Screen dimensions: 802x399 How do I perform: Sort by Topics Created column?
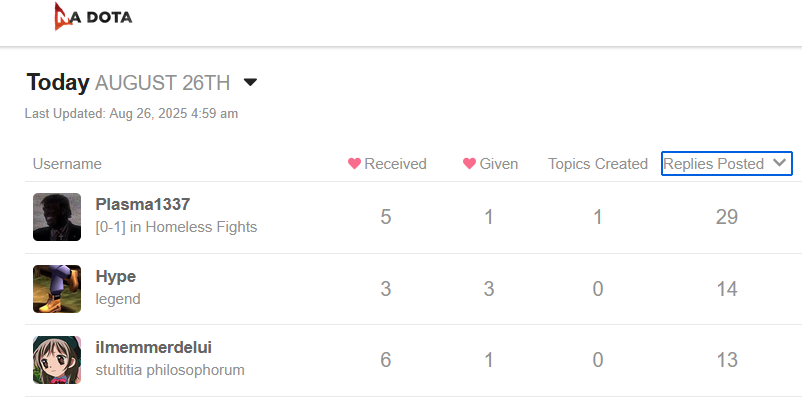coord(598,164)
